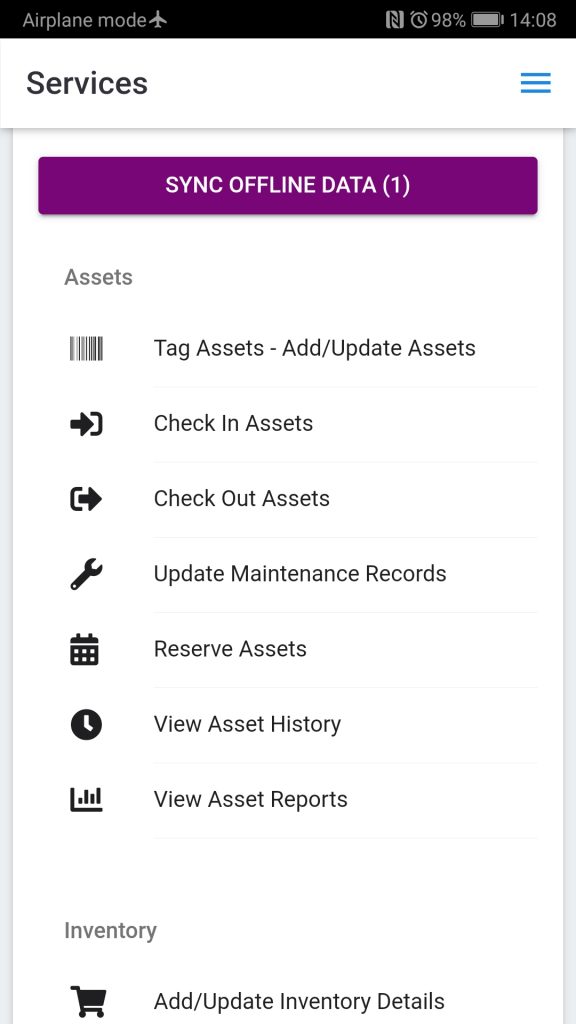
Task: Tap the alarm clock status icon
Action: click(419, 20)
